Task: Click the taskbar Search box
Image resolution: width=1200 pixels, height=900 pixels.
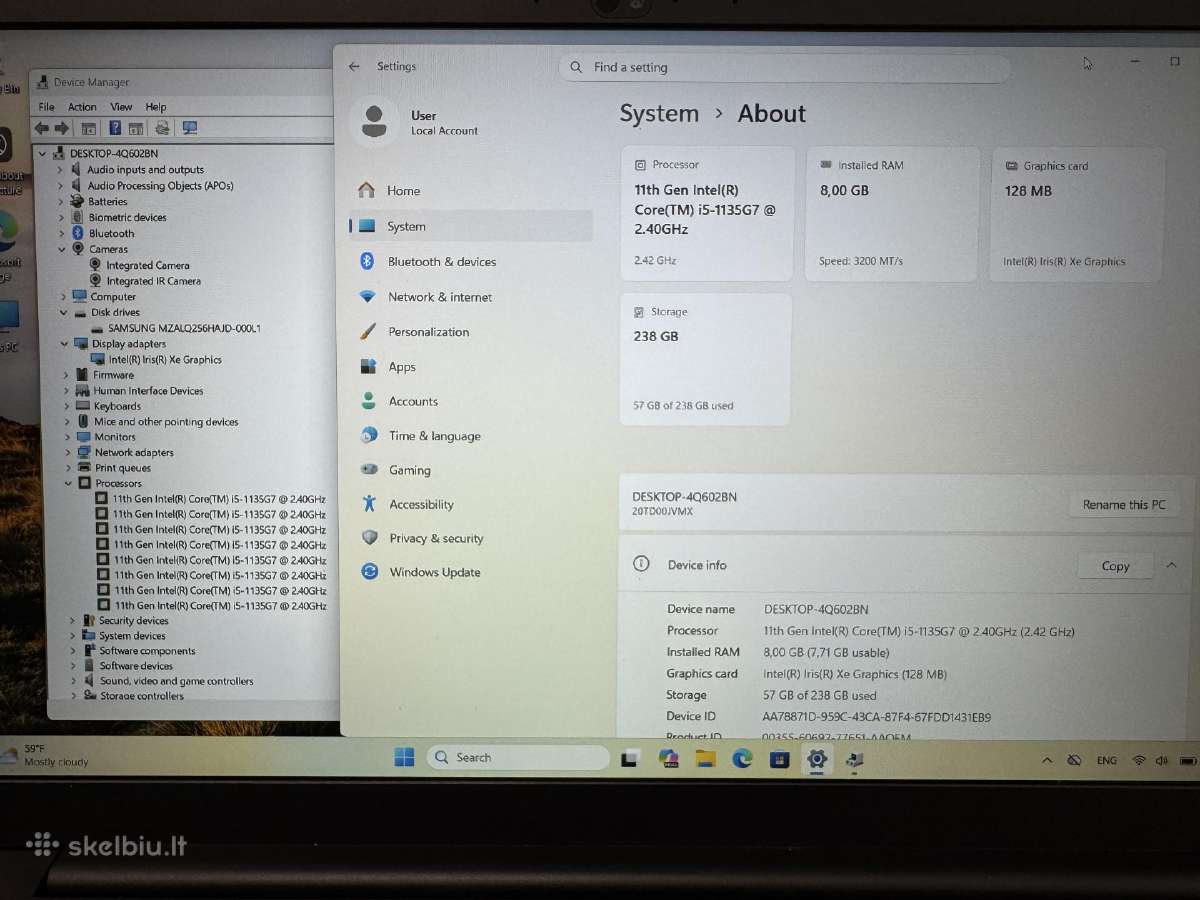Action: pos(518,758)
